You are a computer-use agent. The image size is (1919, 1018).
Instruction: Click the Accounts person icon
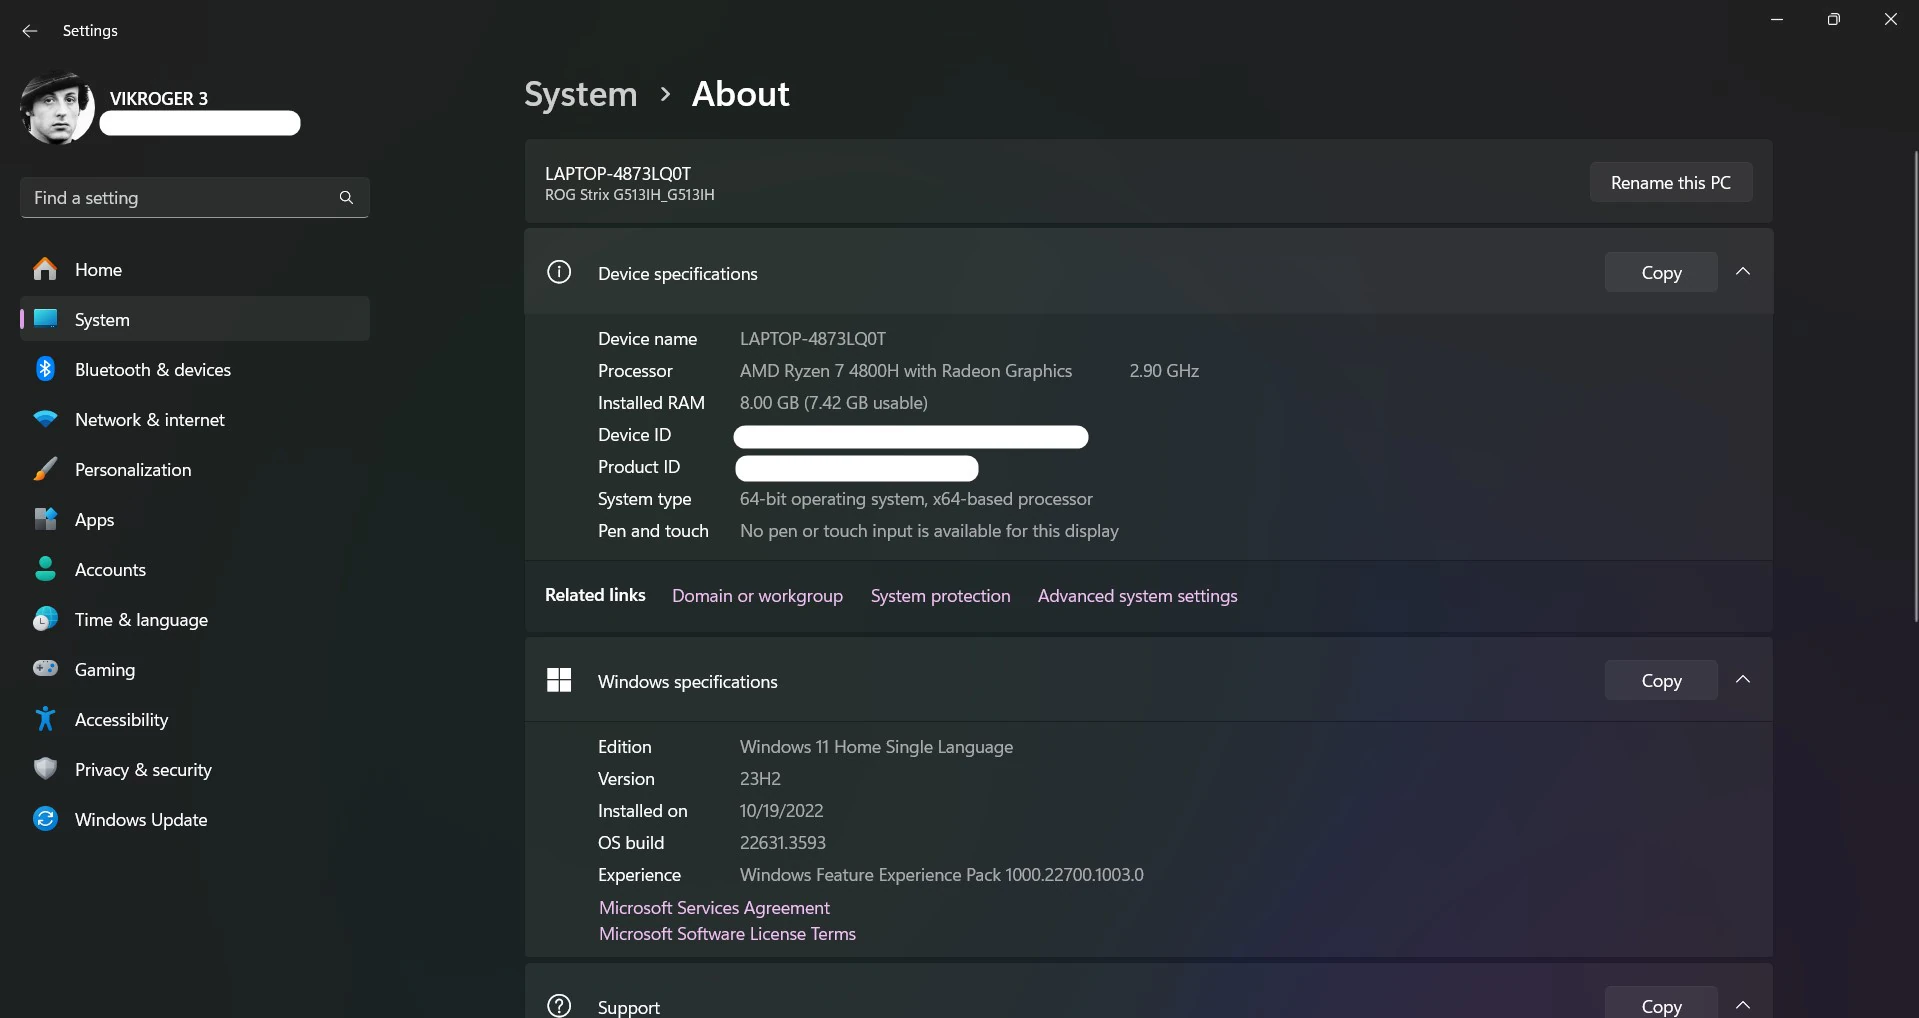click(x=45, y=569)
